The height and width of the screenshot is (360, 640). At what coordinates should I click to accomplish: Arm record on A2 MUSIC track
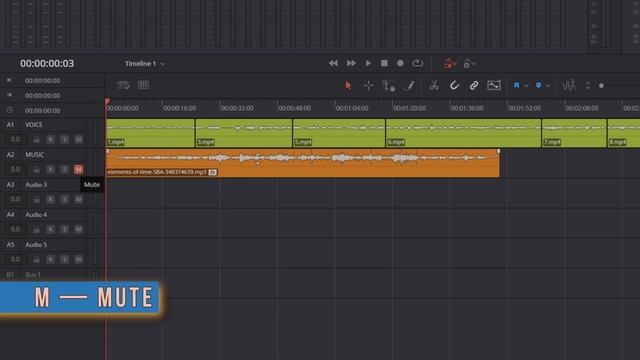point(51,169)
